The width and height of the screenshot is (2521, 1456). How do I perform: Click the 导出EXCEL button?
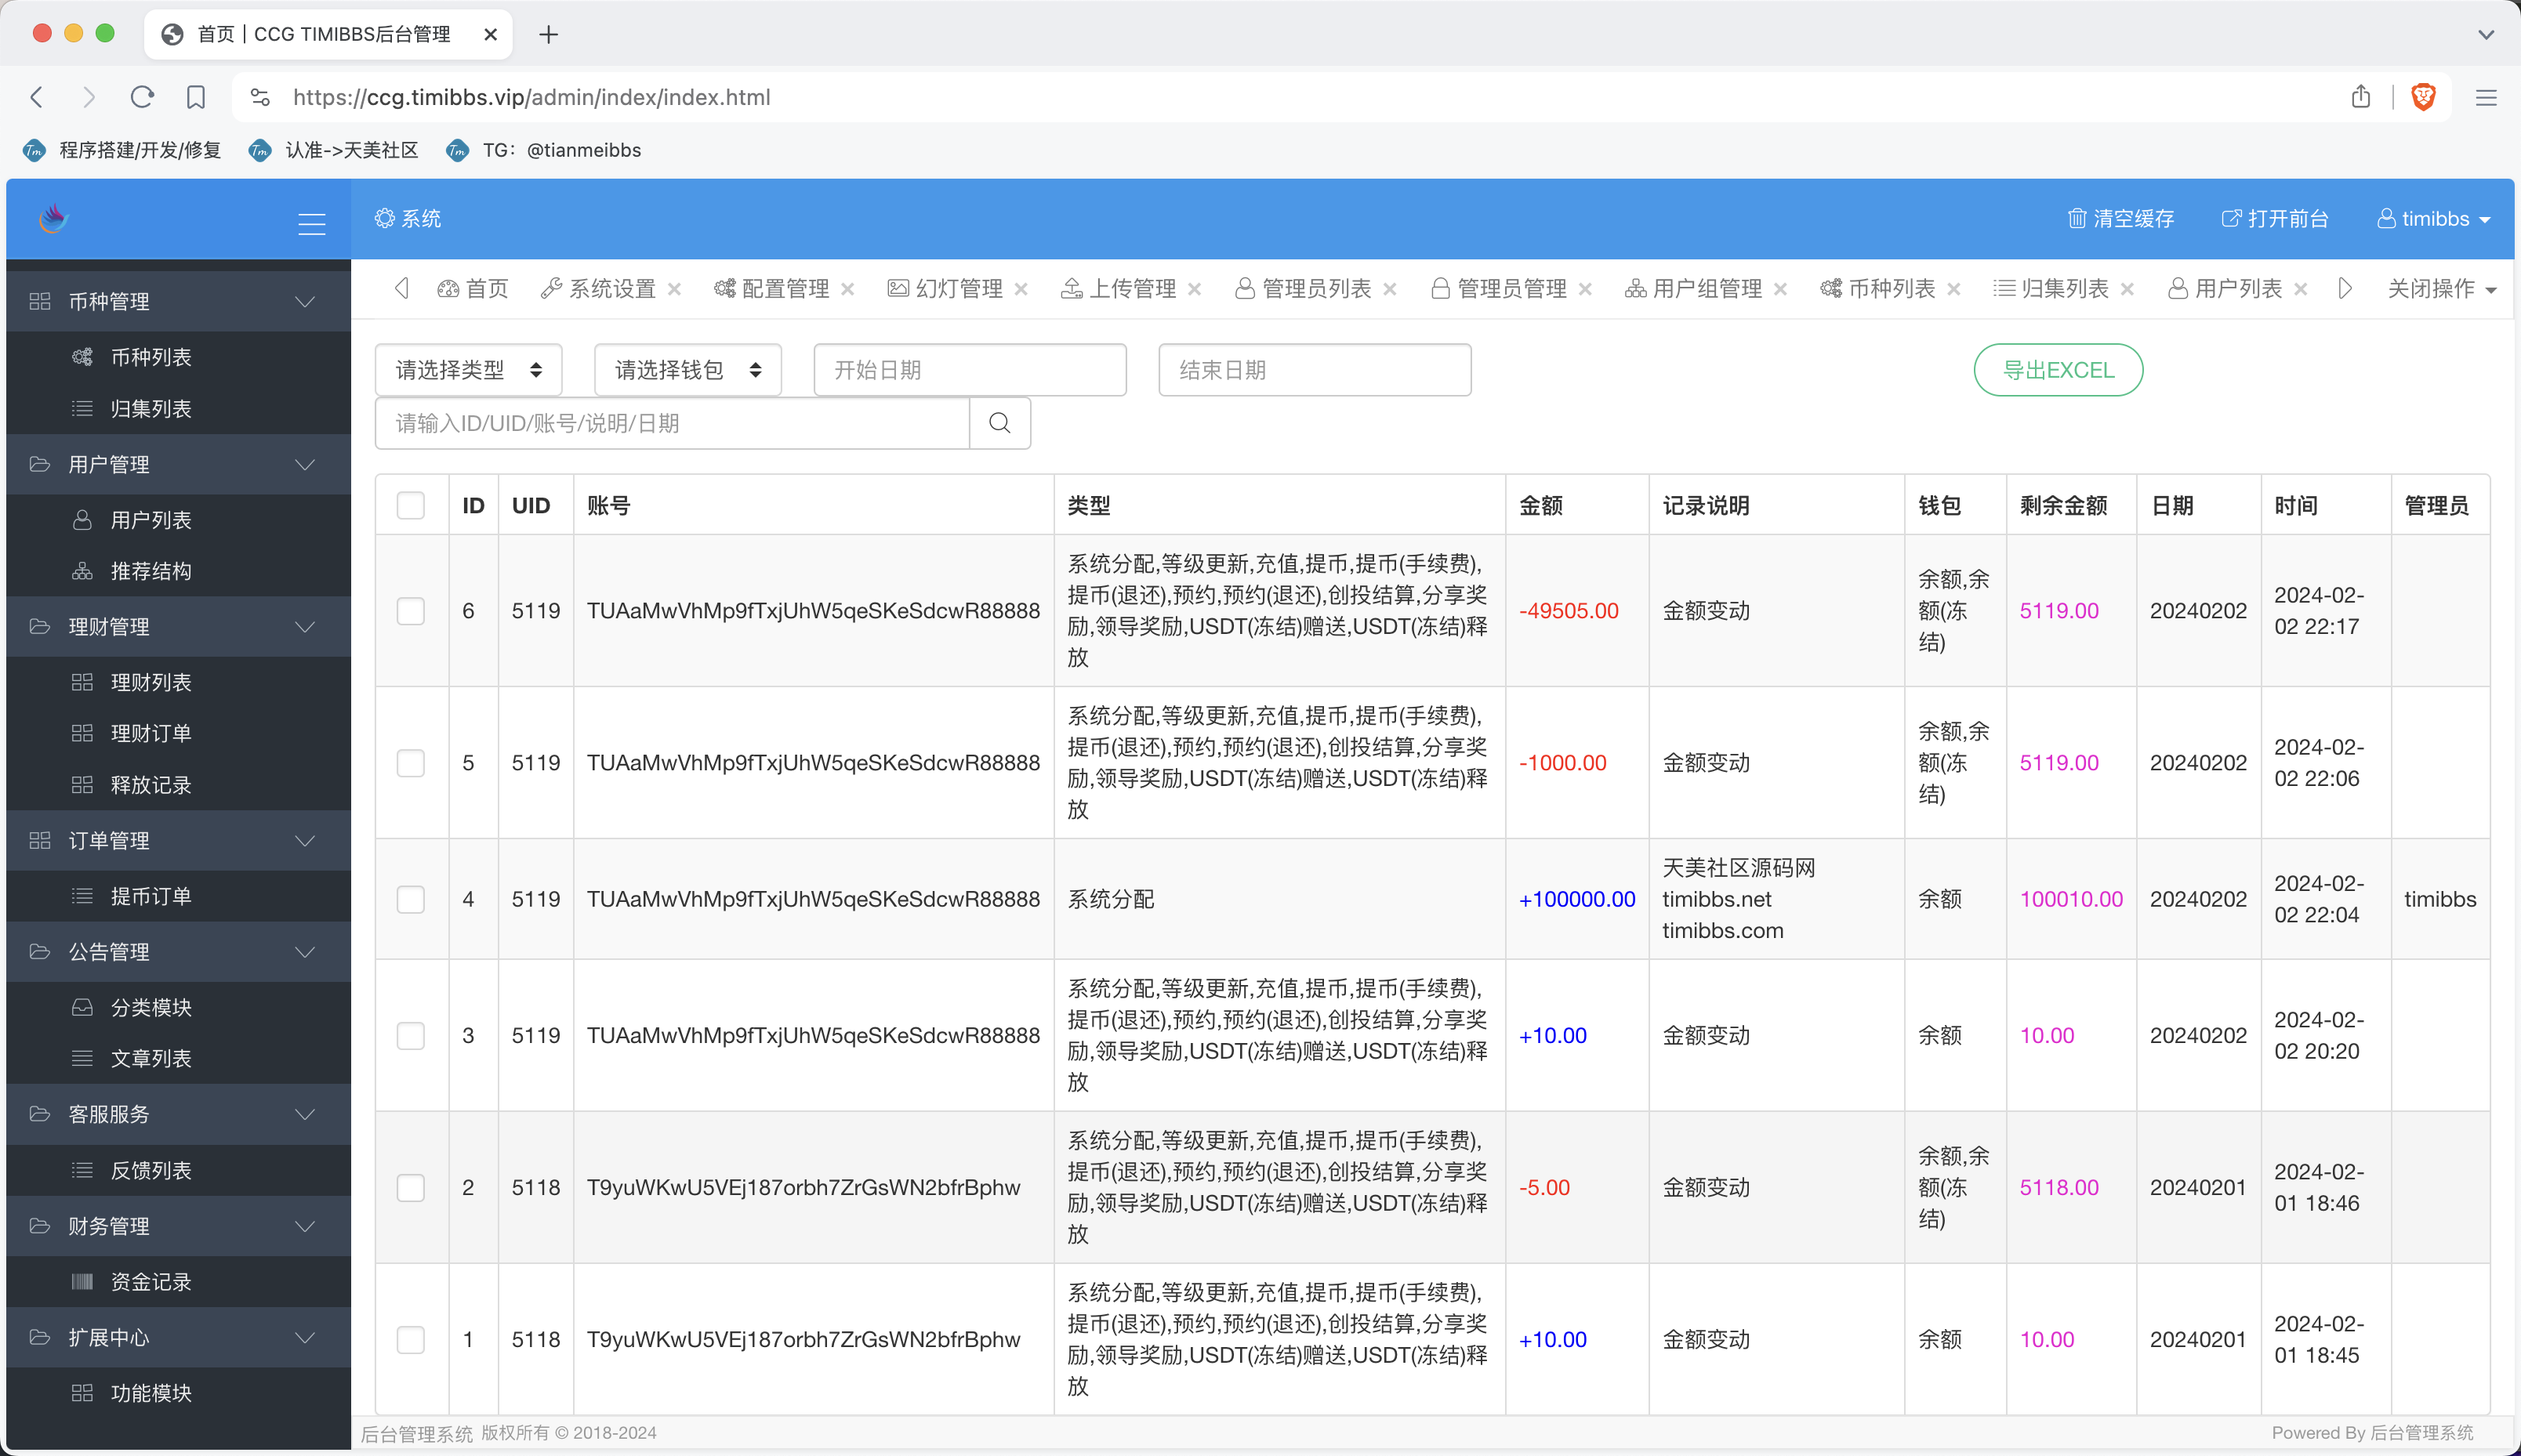2058,370
